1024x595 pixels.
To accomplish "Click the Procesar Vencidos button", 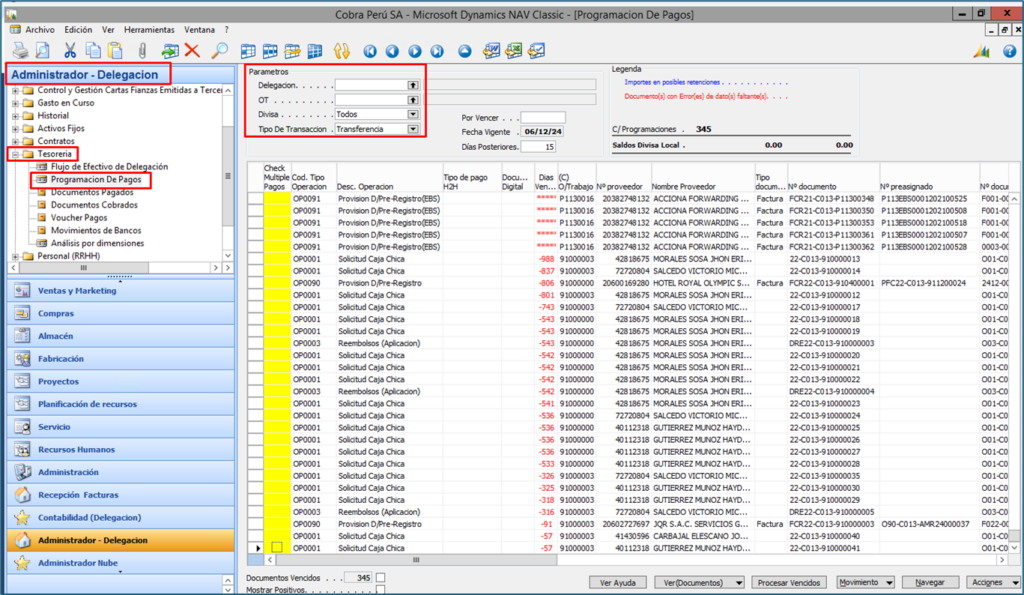I will click(x=788, y=583).
